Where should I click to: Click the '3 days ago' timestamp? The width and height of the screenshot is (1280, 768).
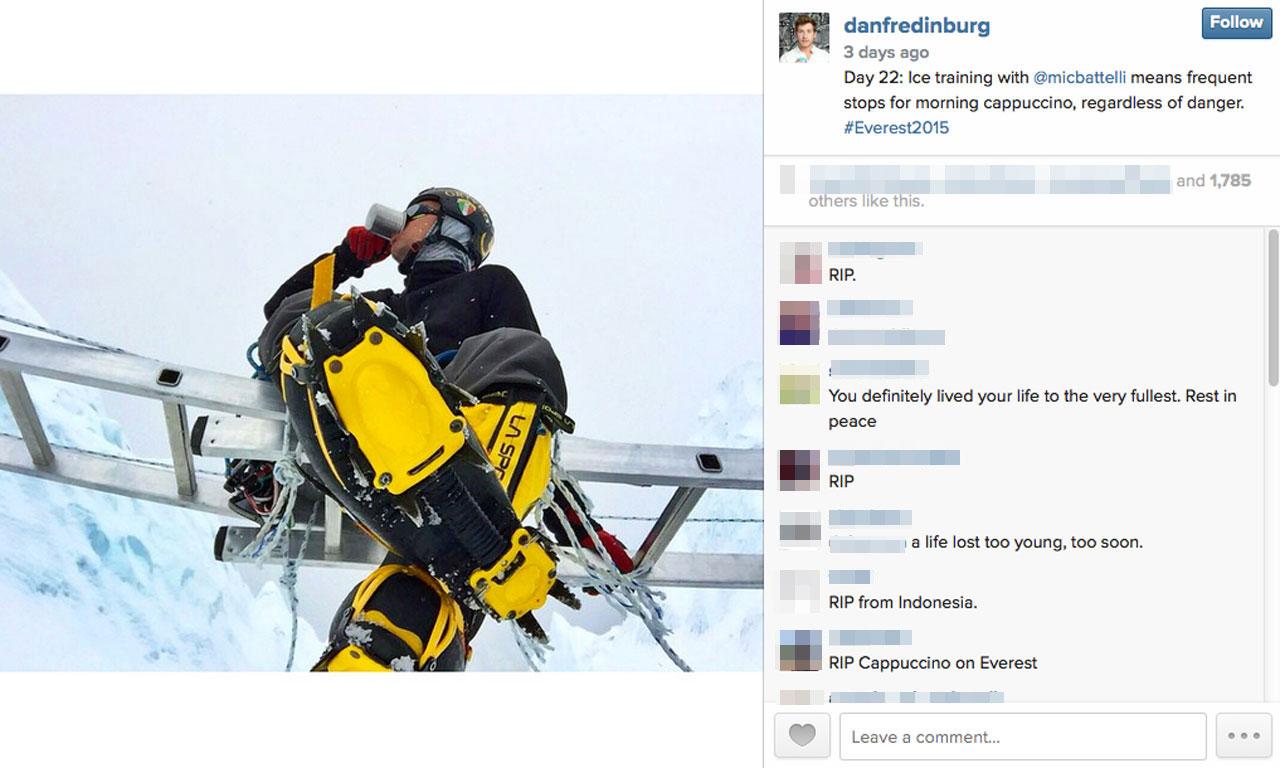[x=886, y=52]
